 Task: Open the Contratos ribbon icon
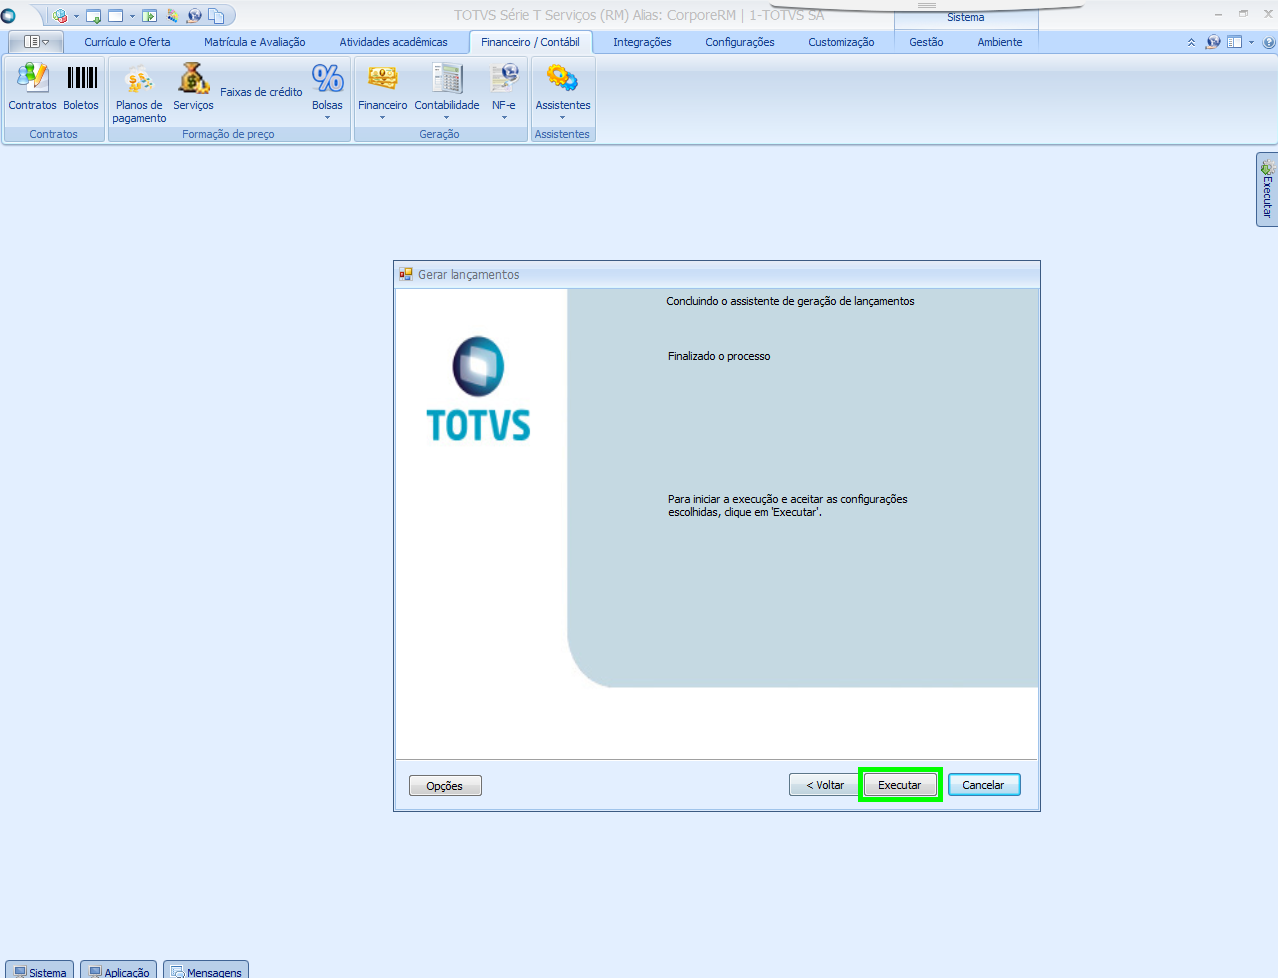(x=33, y=86)
